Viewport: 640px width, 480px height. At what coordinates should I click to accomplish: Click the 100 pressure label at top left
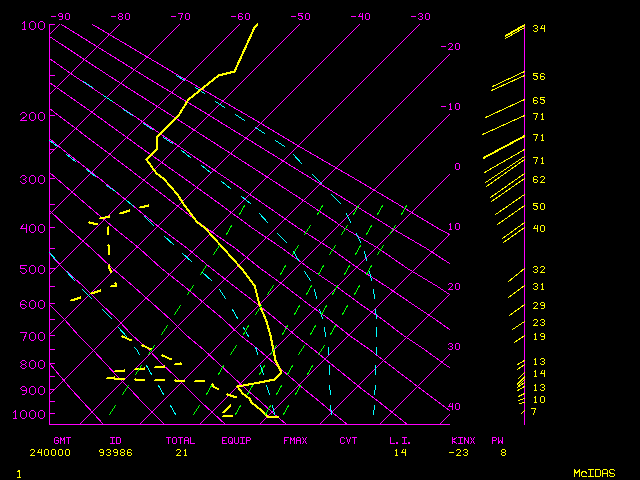[x=33, y=26]
